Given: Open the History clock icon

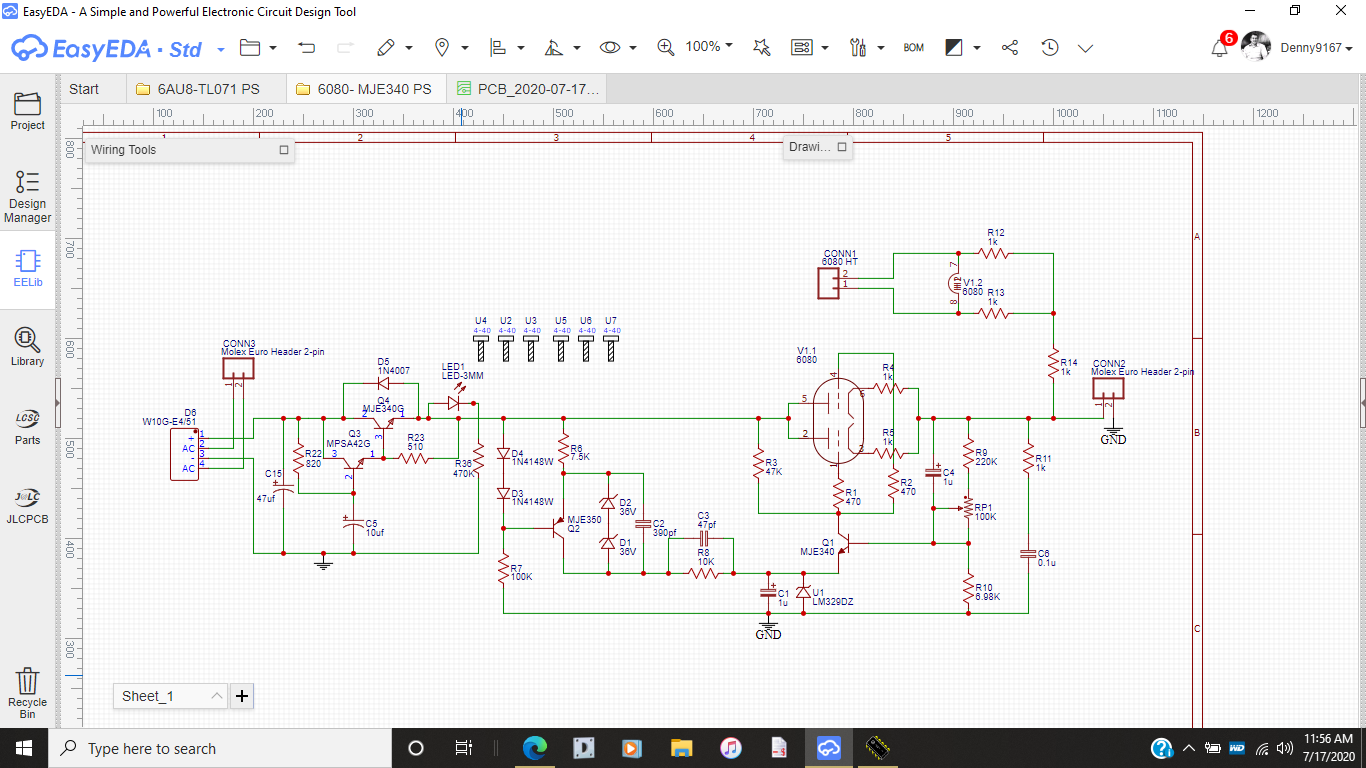Looking at the screenshot, I should tap(1049, 47).
